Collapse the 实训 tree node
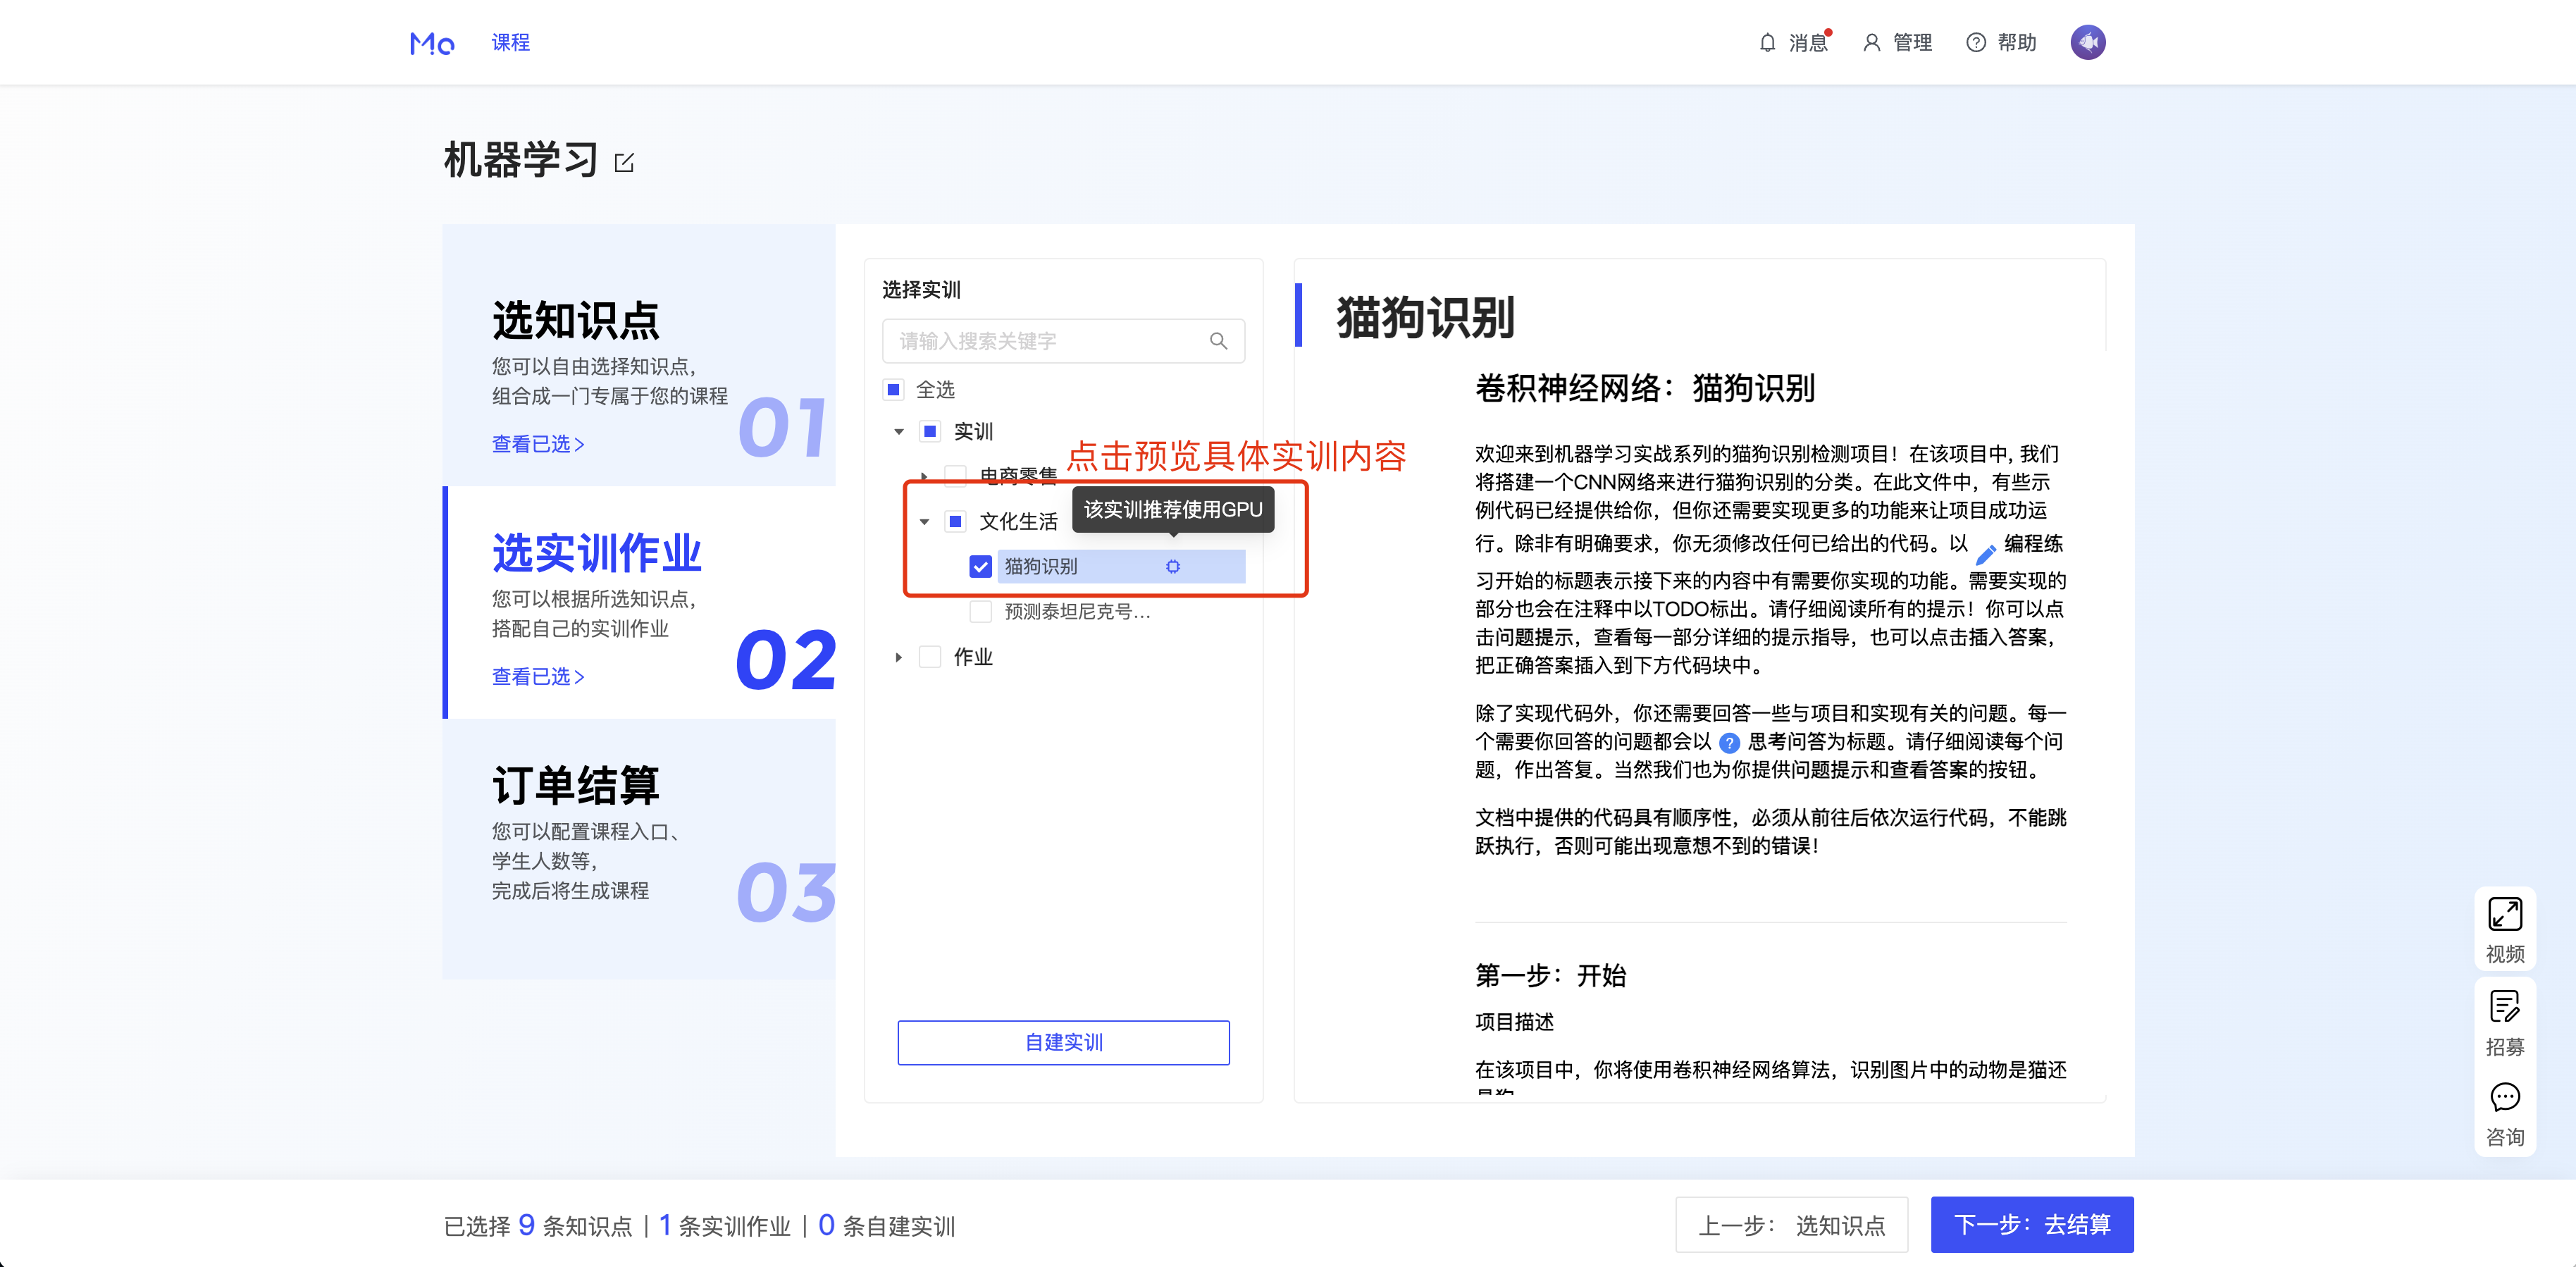Viewport: 2576px width, 1267px height. point(899,432)
